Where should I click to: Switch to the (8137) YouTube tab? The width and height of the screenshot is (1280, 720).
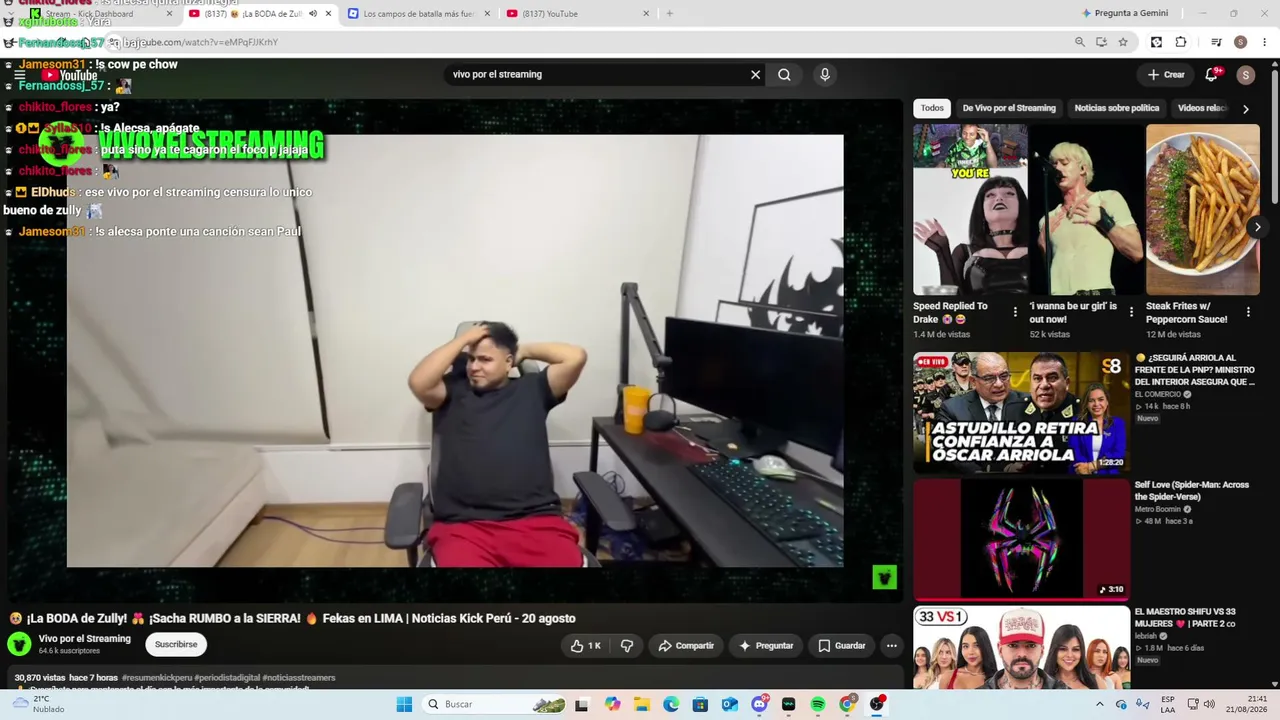pos(578,14)
